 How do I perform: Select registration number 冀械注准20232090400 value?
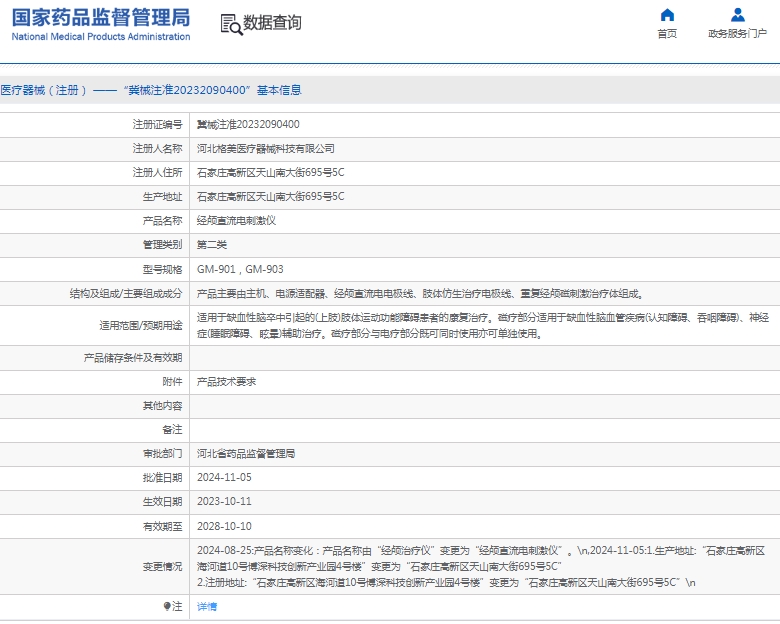click(248, 124)
